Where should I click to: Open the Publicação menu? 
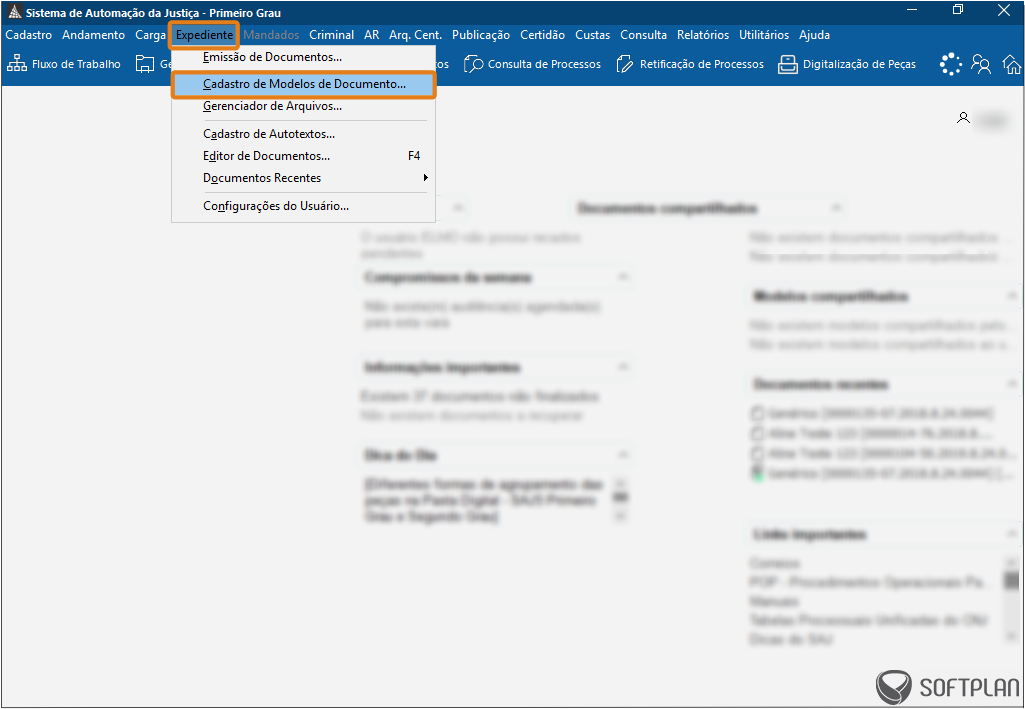pyautogui.click(x=481, y=35)
